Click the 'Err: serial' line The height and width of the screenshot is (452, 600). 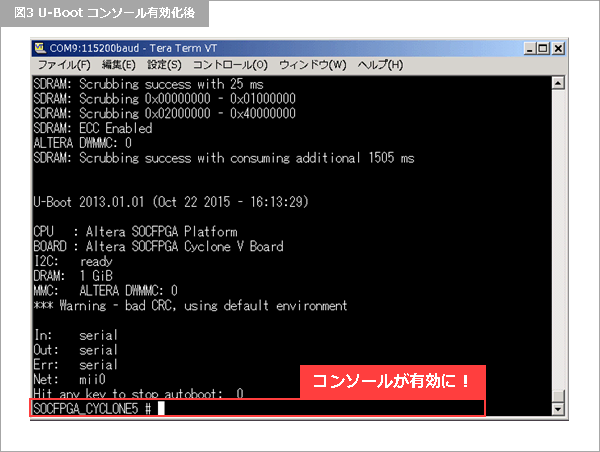[x=75, y=365]
